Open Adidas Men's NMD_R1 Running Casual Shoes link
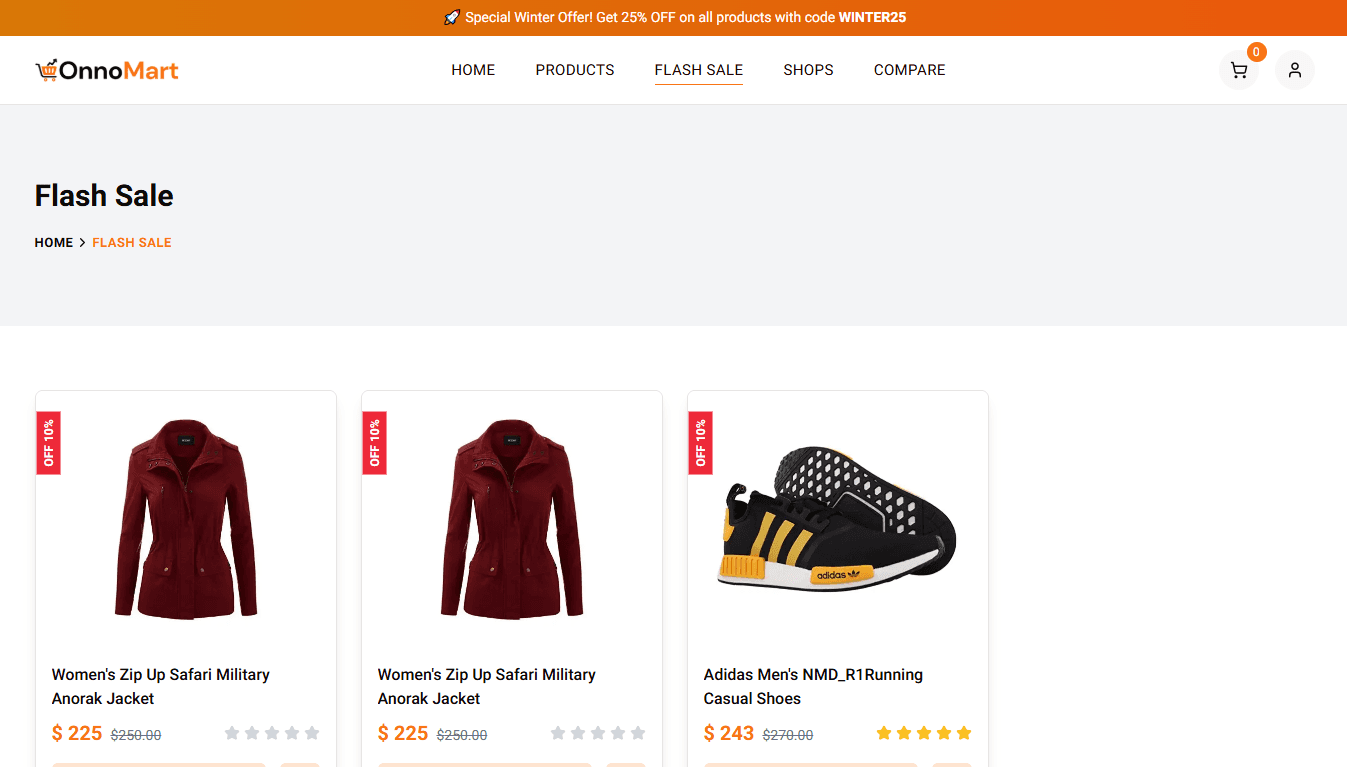 tap(813, 686)
